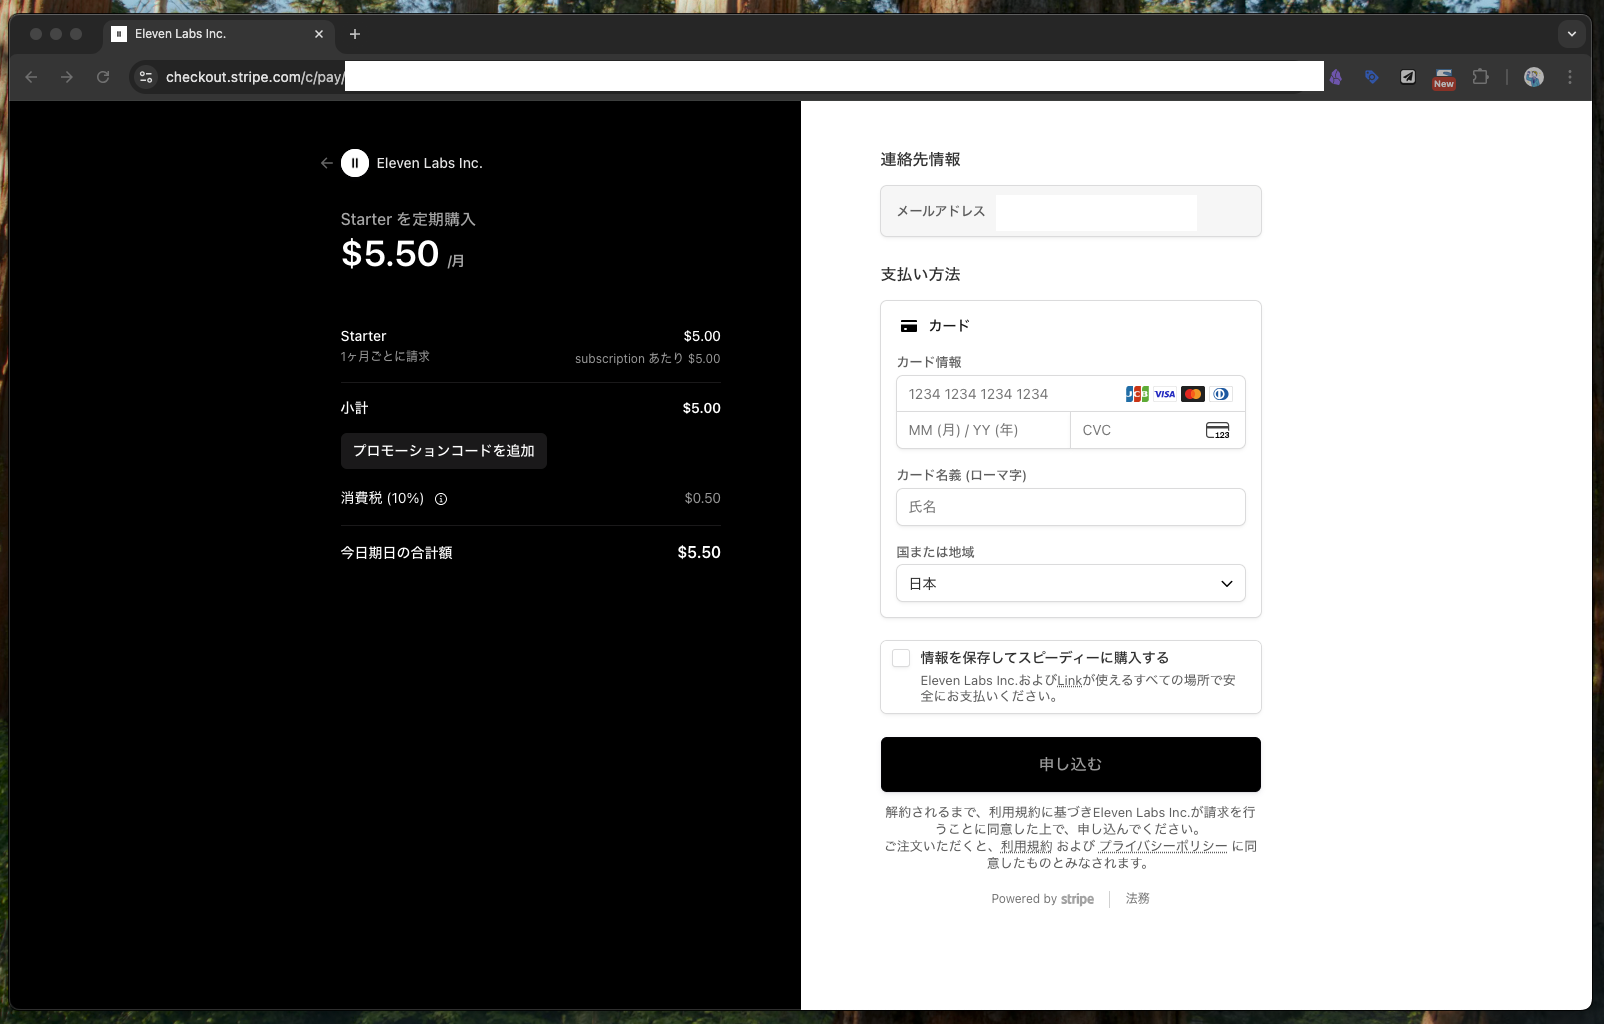Open the プライバシーポリシー link
The image size is (1604, 1024).
(1163, 846)
